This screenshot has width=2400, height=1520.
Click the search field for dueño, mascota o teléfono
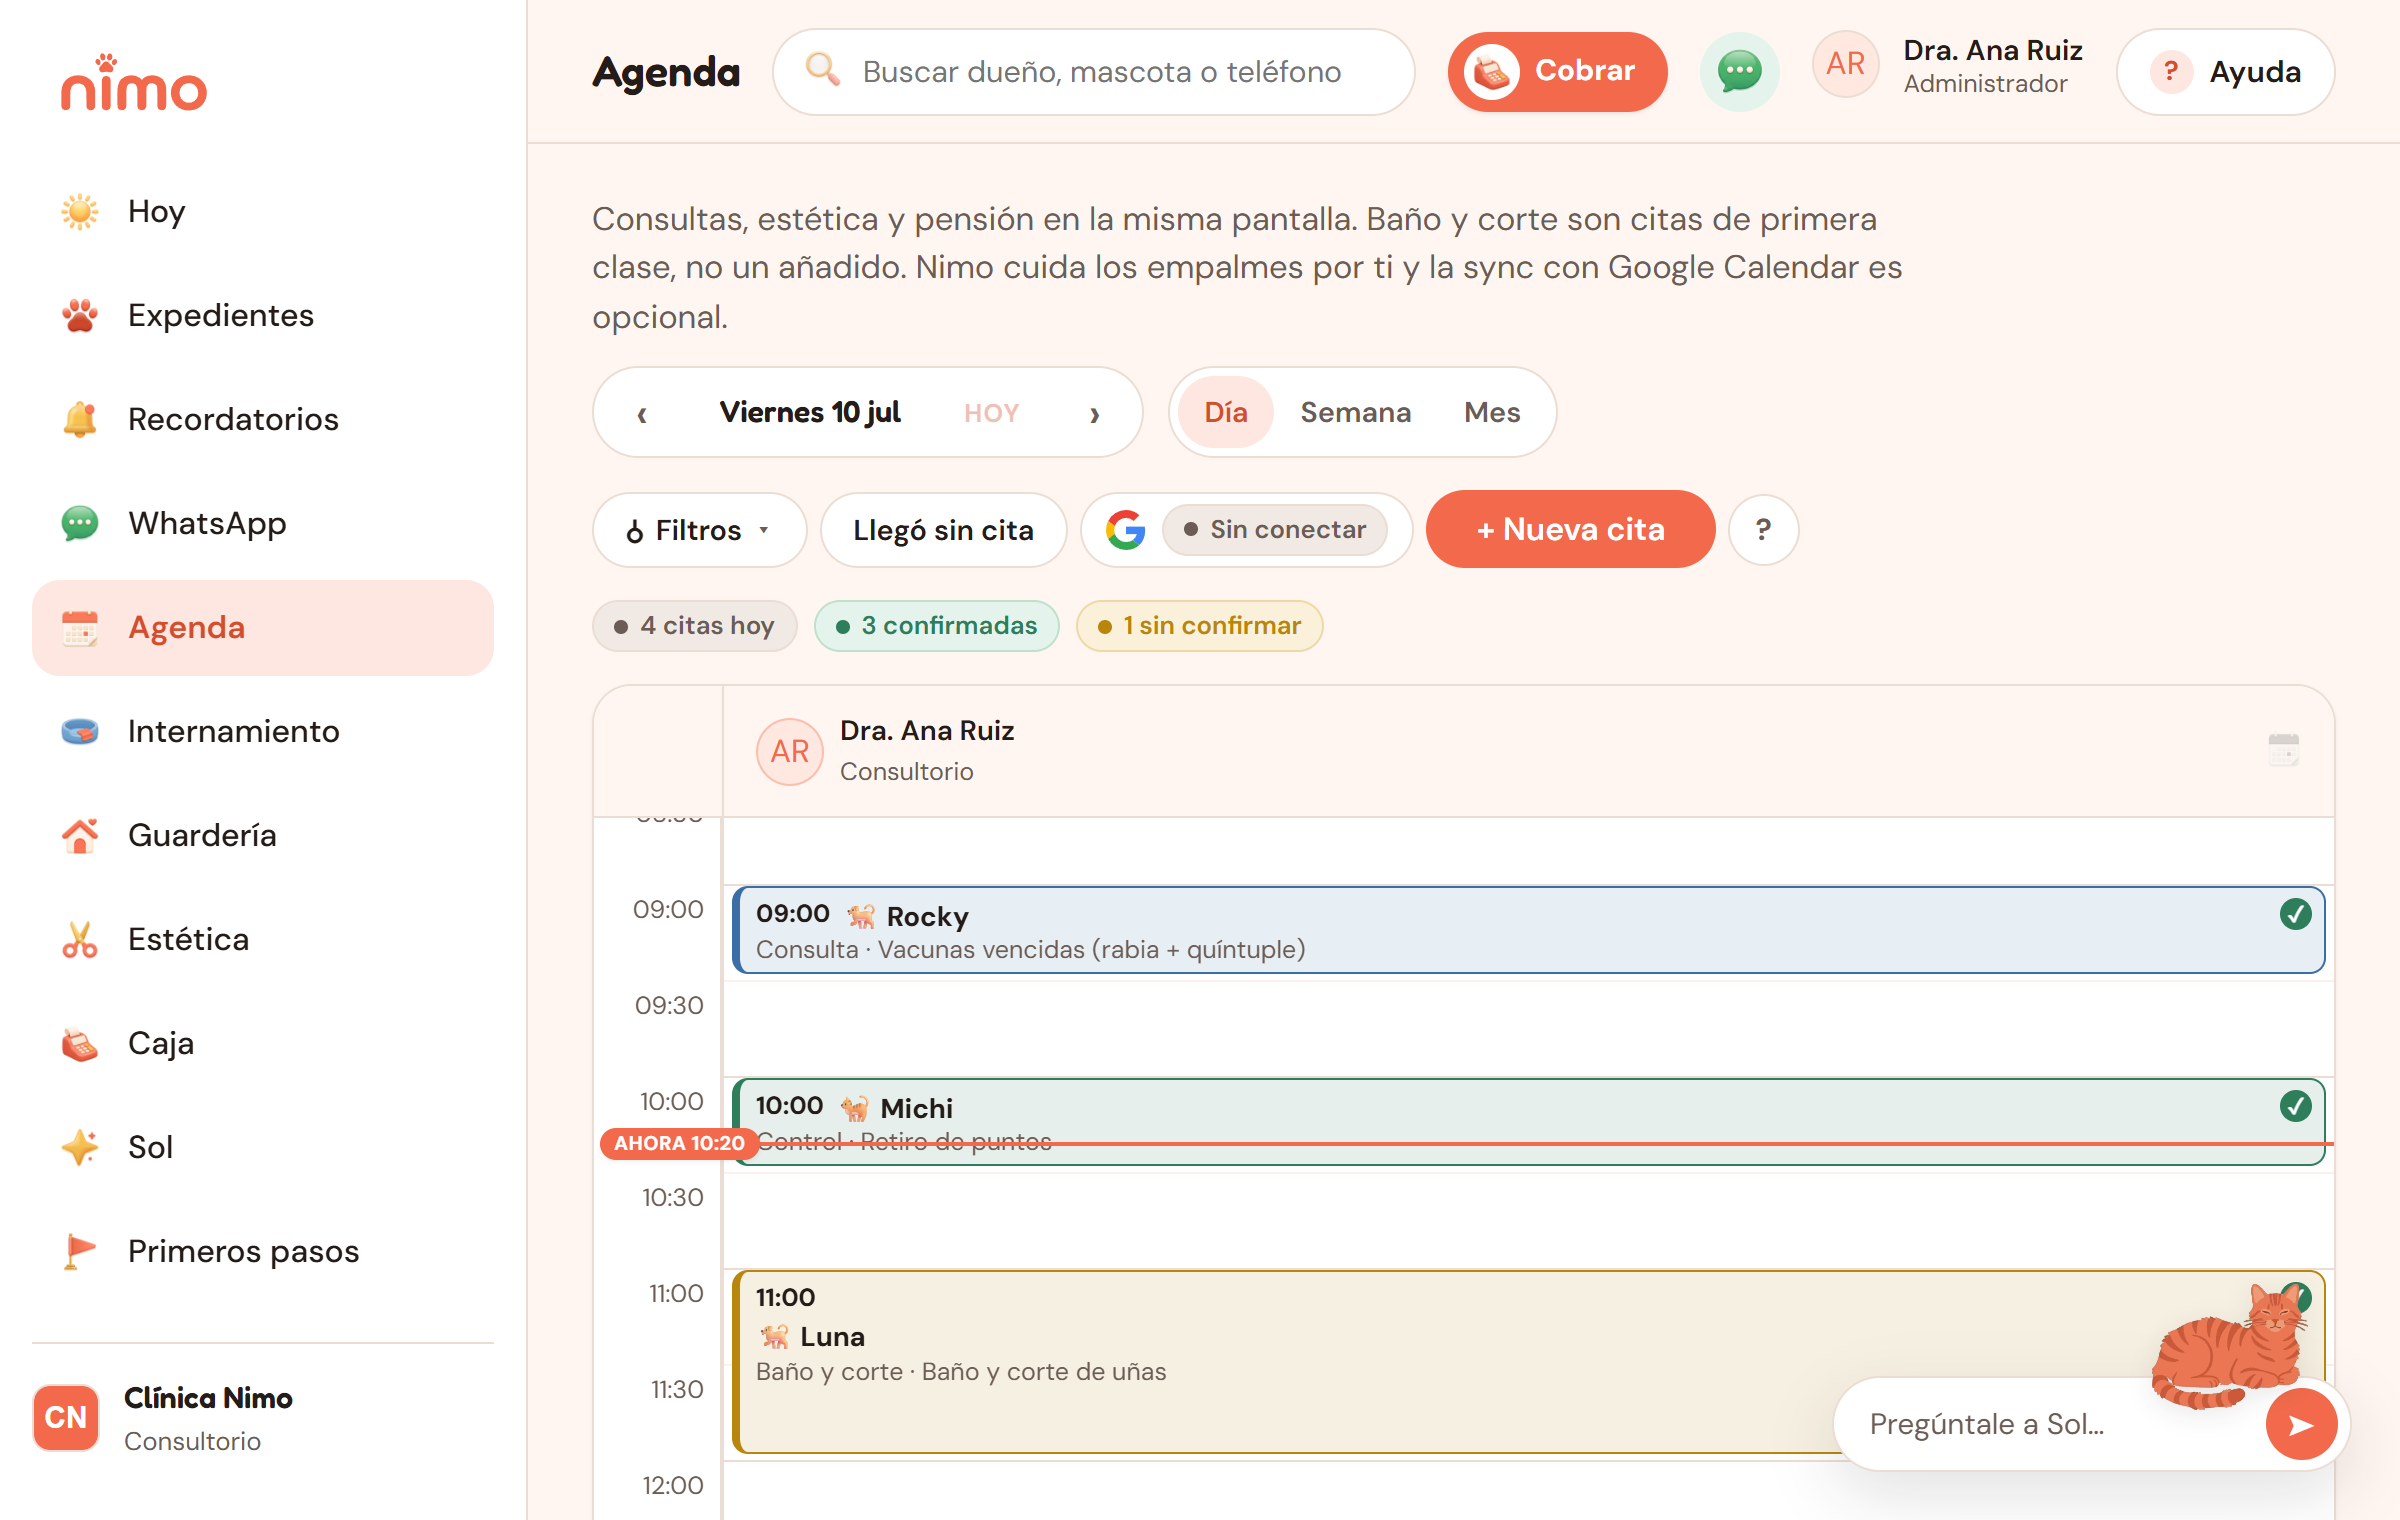tap(1094, 72)
